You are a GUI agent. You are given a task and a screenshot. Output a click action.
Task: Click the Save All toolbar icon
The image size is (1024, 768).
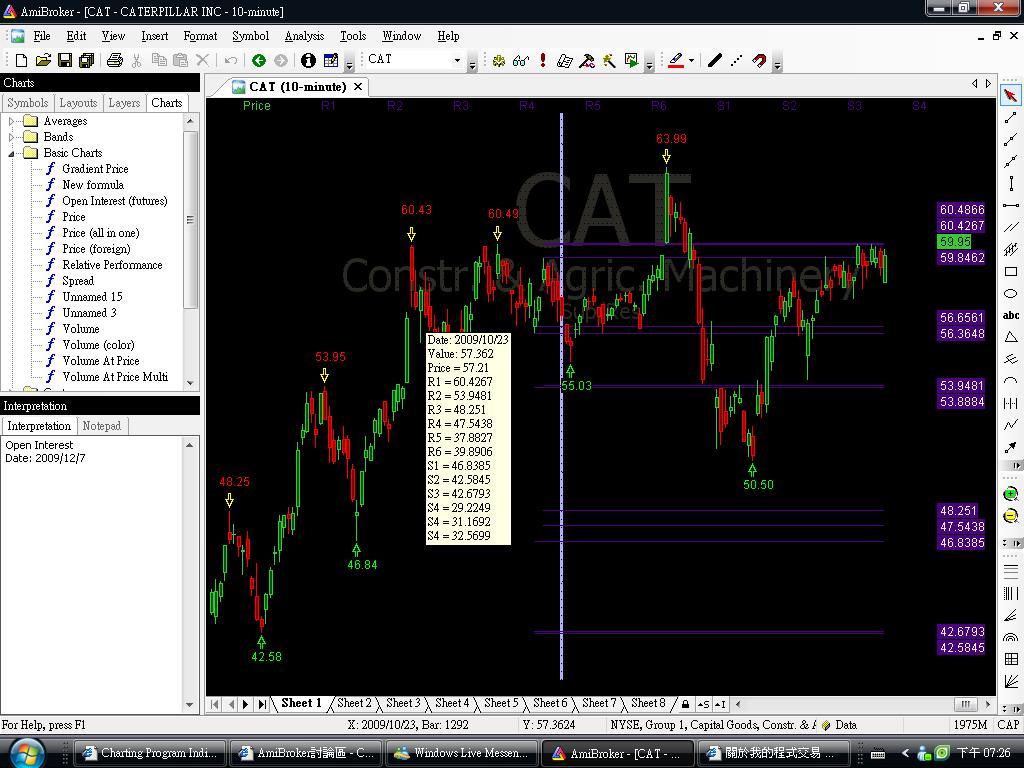click(x=86, y=61)
